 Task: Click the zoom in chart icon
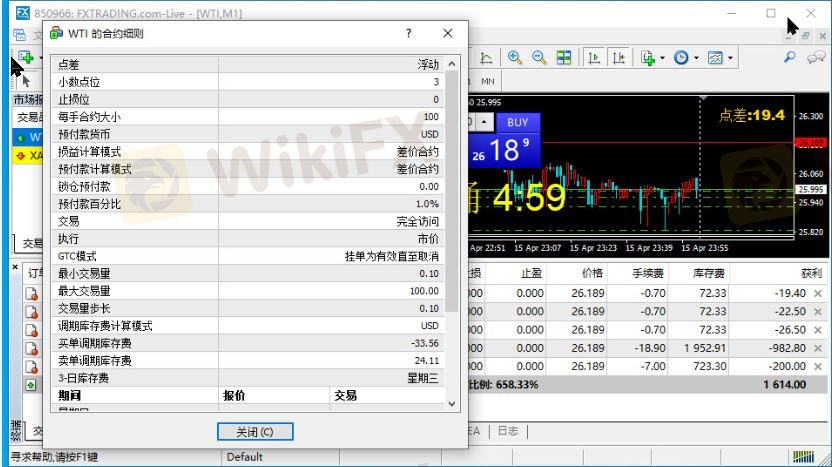pyautogui.click(x=515, y=58)
